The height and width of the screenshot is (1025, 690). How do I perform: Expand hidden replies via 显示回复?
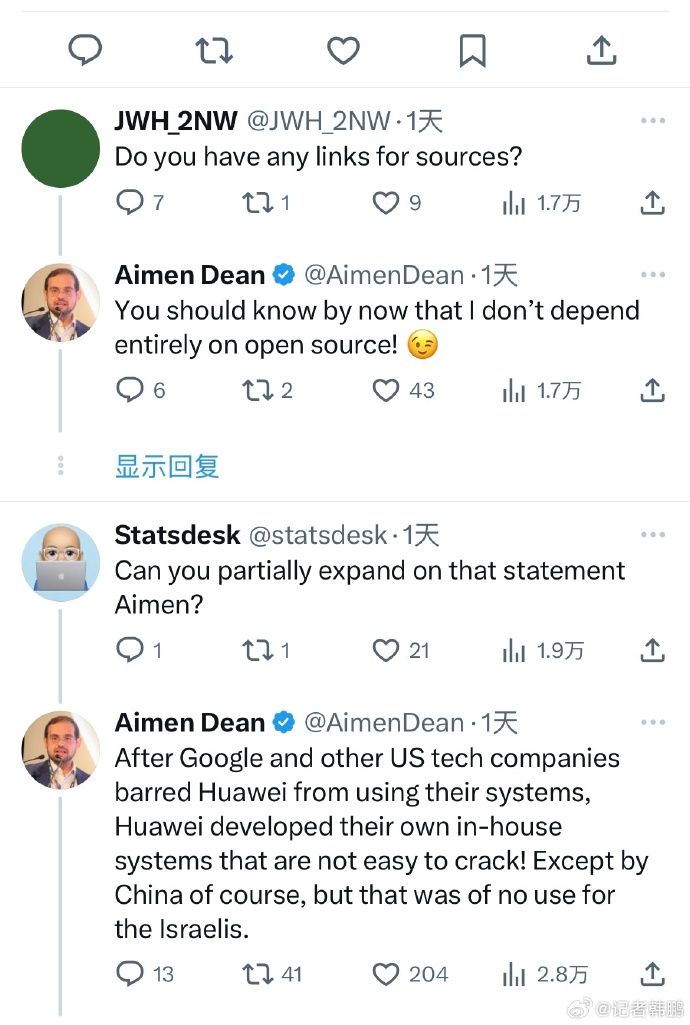tap(167, 466)
